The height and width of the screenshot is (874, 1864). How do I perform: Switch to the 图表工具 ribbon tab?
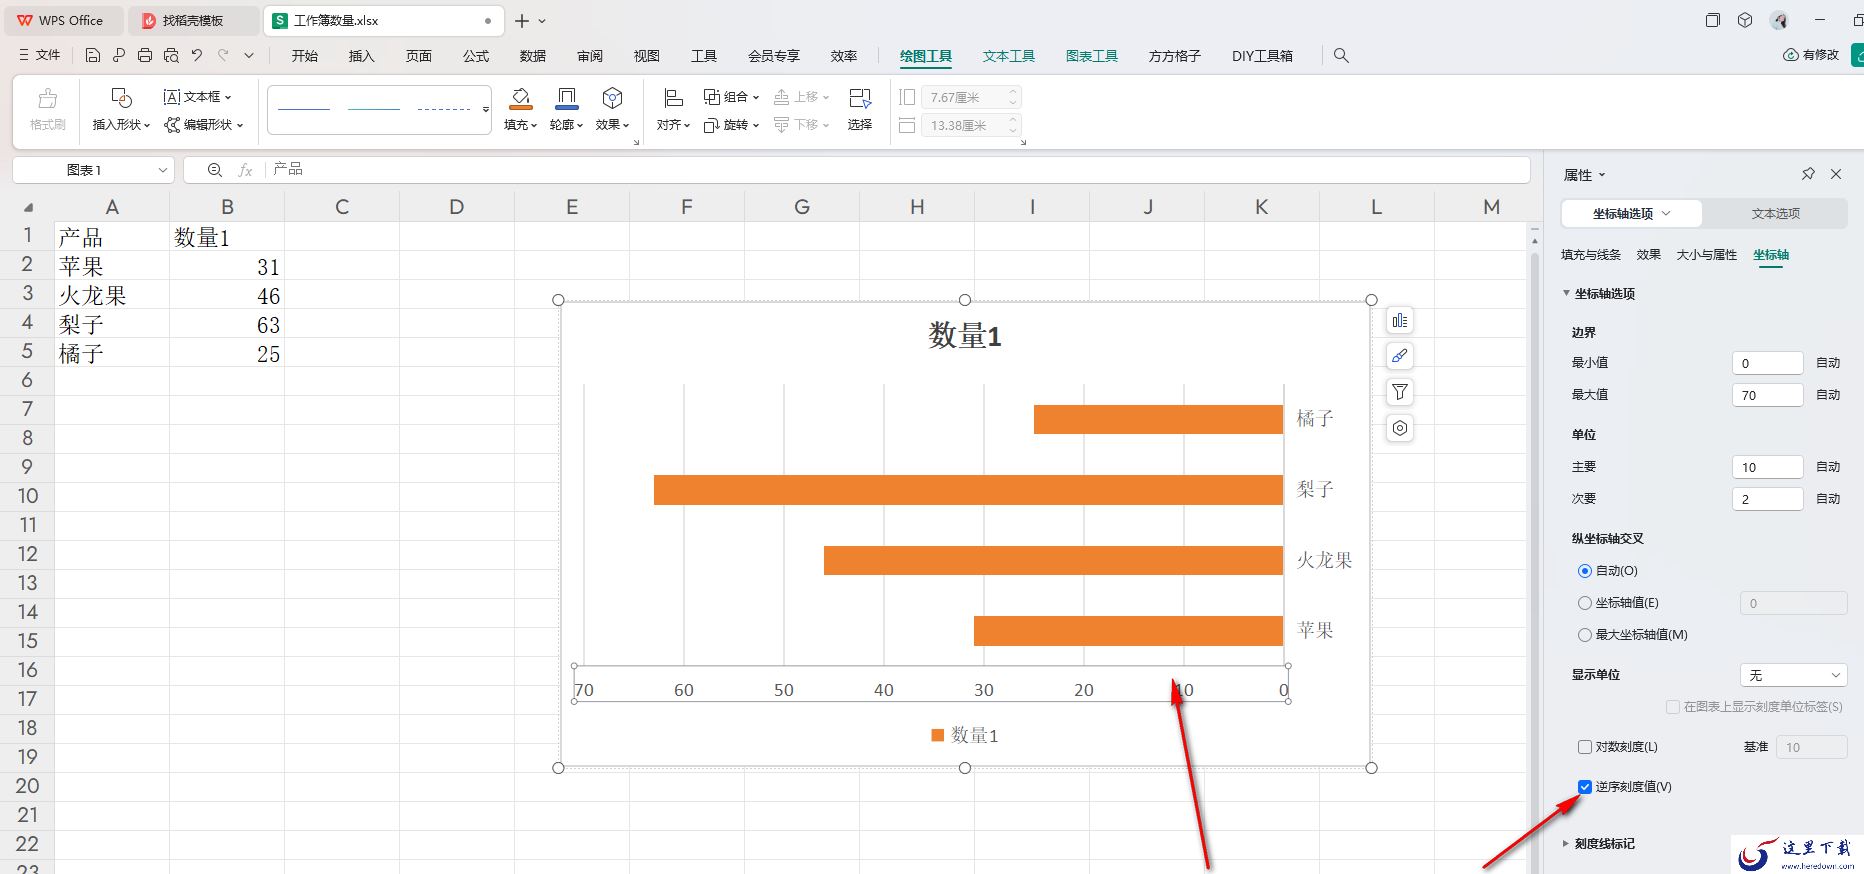point(1092,56)
